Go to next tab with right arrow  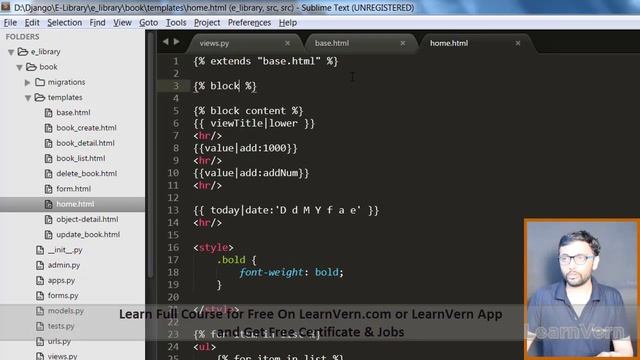176,42
